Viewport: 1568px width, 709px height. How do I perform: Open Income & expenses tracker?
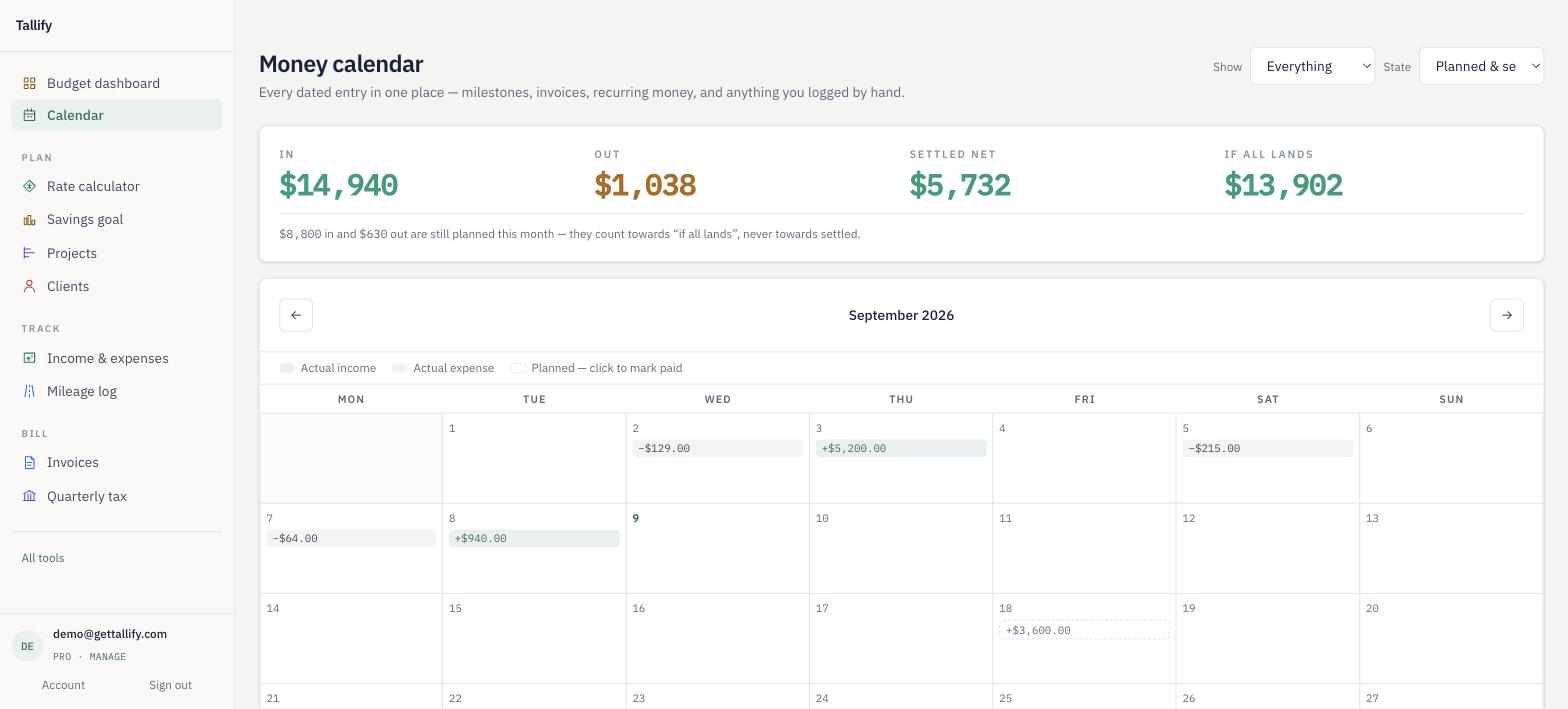pos(117,358)
